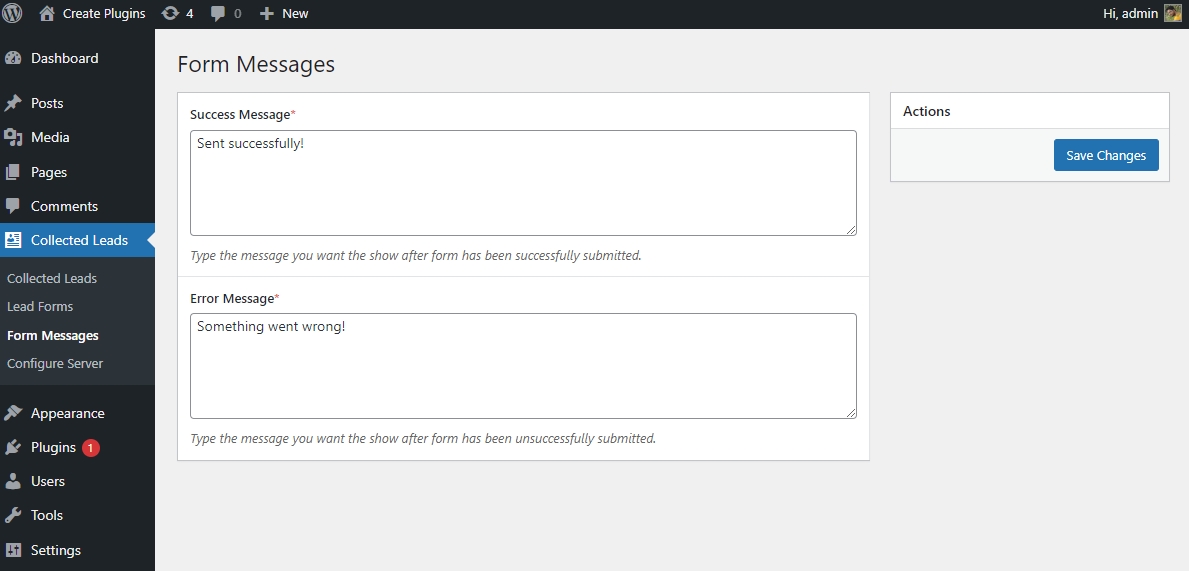Grab the Success Message textarea resize handle
Image resolution: width=1189 pixels, height=571 pixels.
[851, 230]
